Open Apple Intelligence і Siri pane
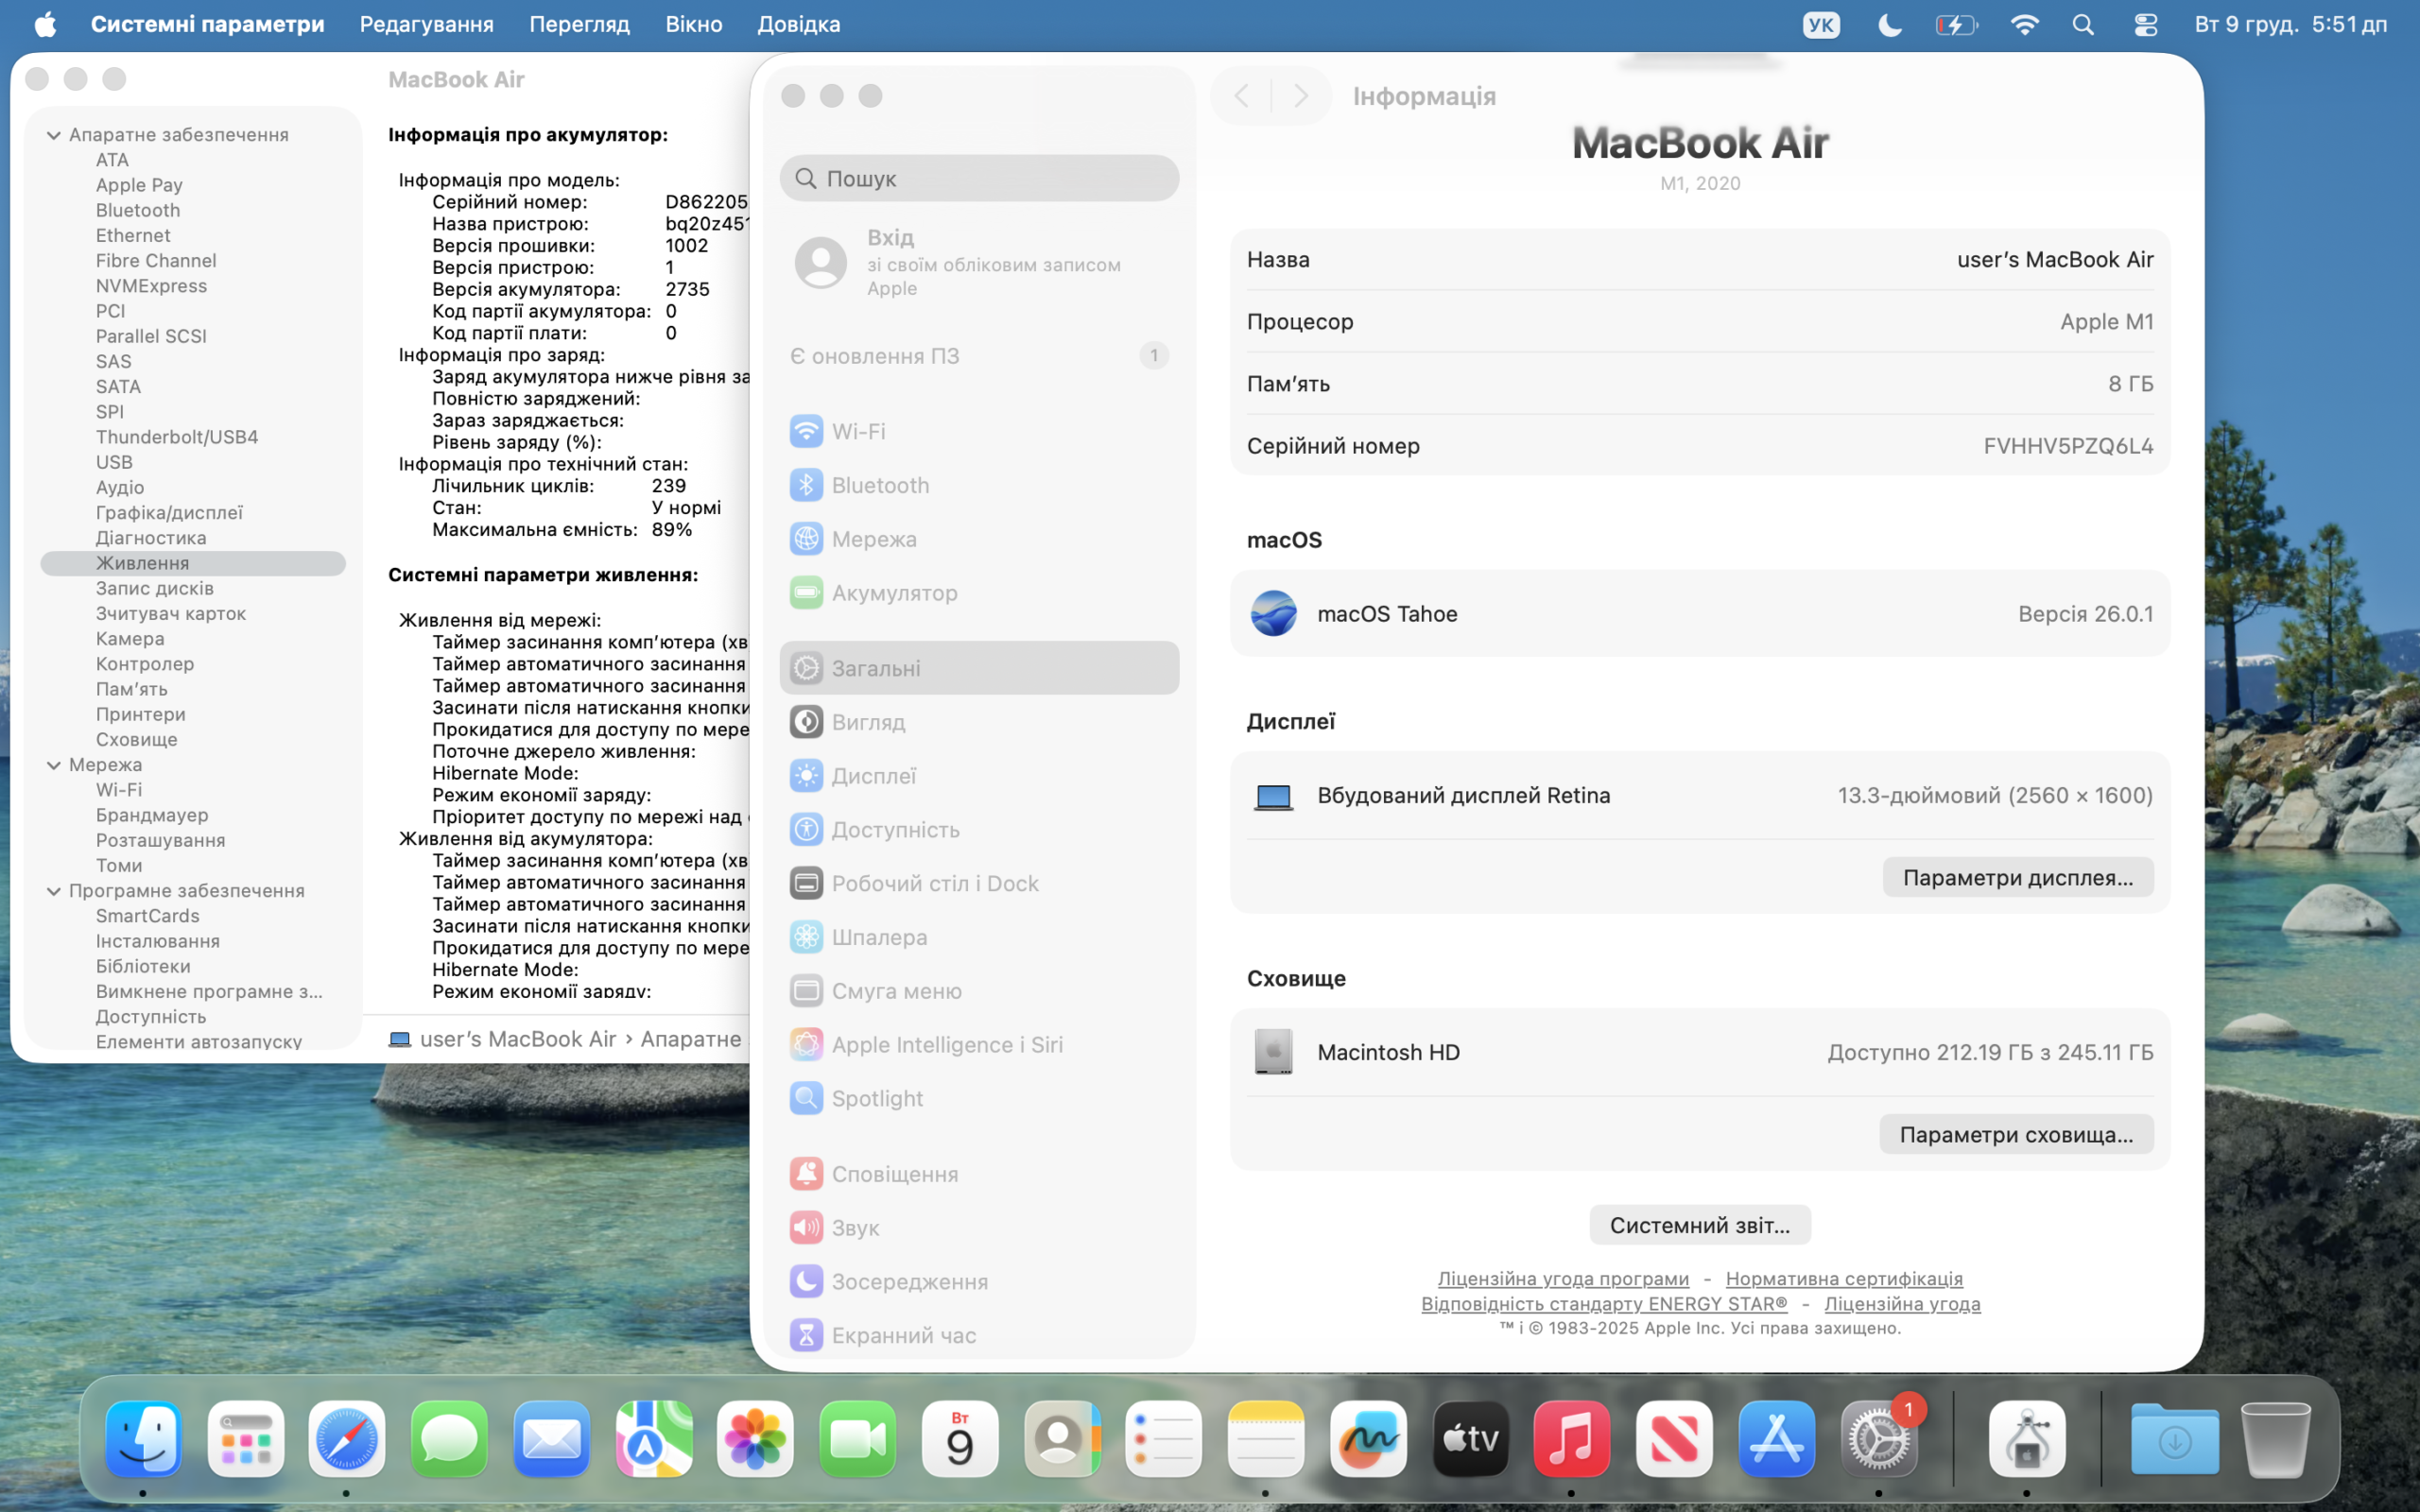Screen dimensions: 2420x1512 [946, 1044]
